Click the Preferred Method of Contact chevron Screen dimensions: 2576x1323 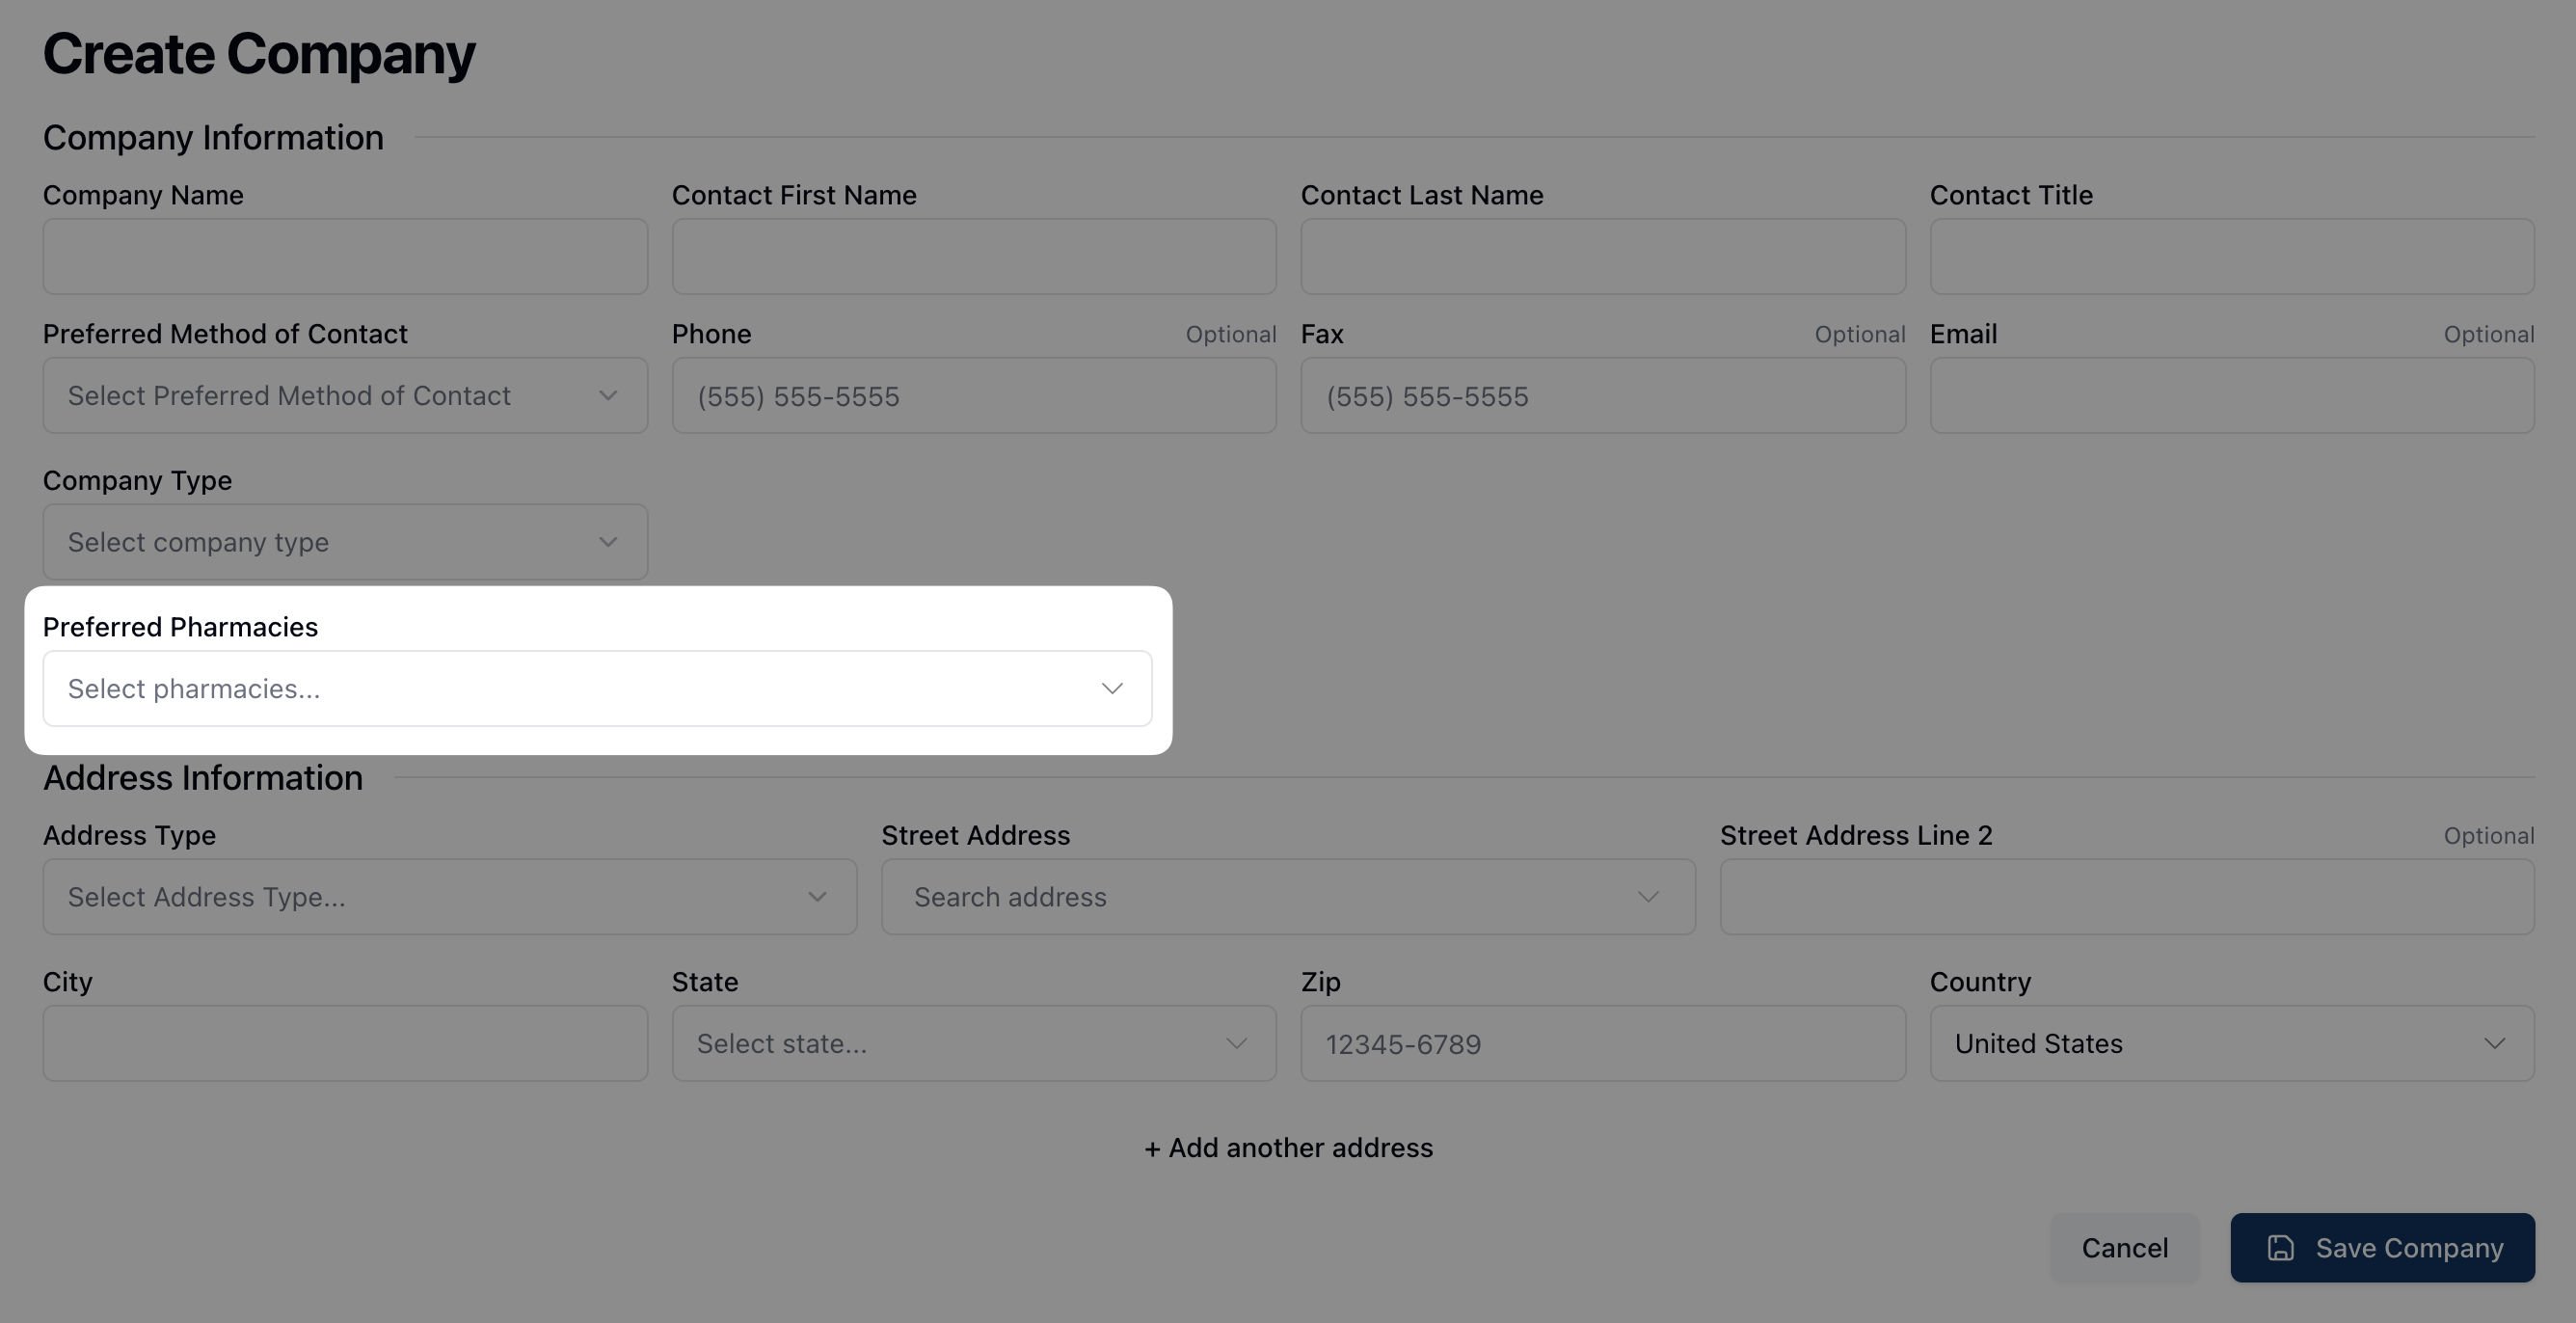pos(608,396)
